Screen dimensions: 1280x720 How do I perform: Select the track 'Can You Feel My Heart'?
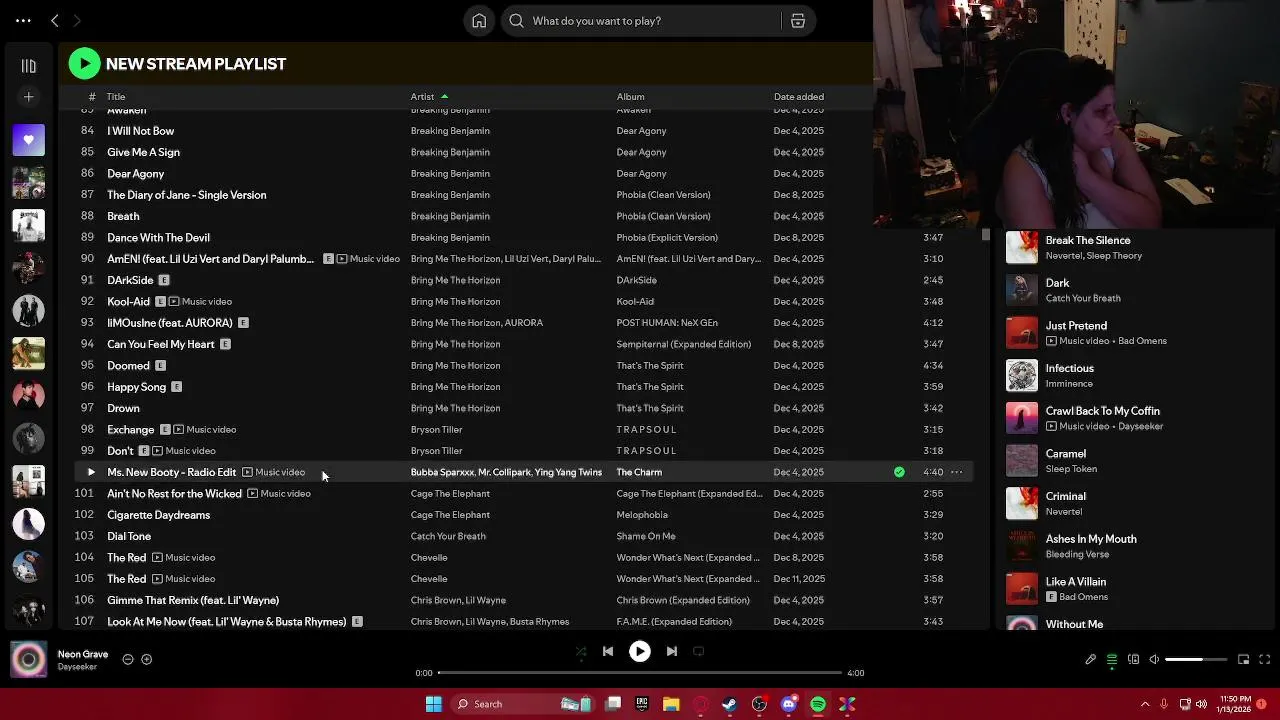click(x=160, y=344)
